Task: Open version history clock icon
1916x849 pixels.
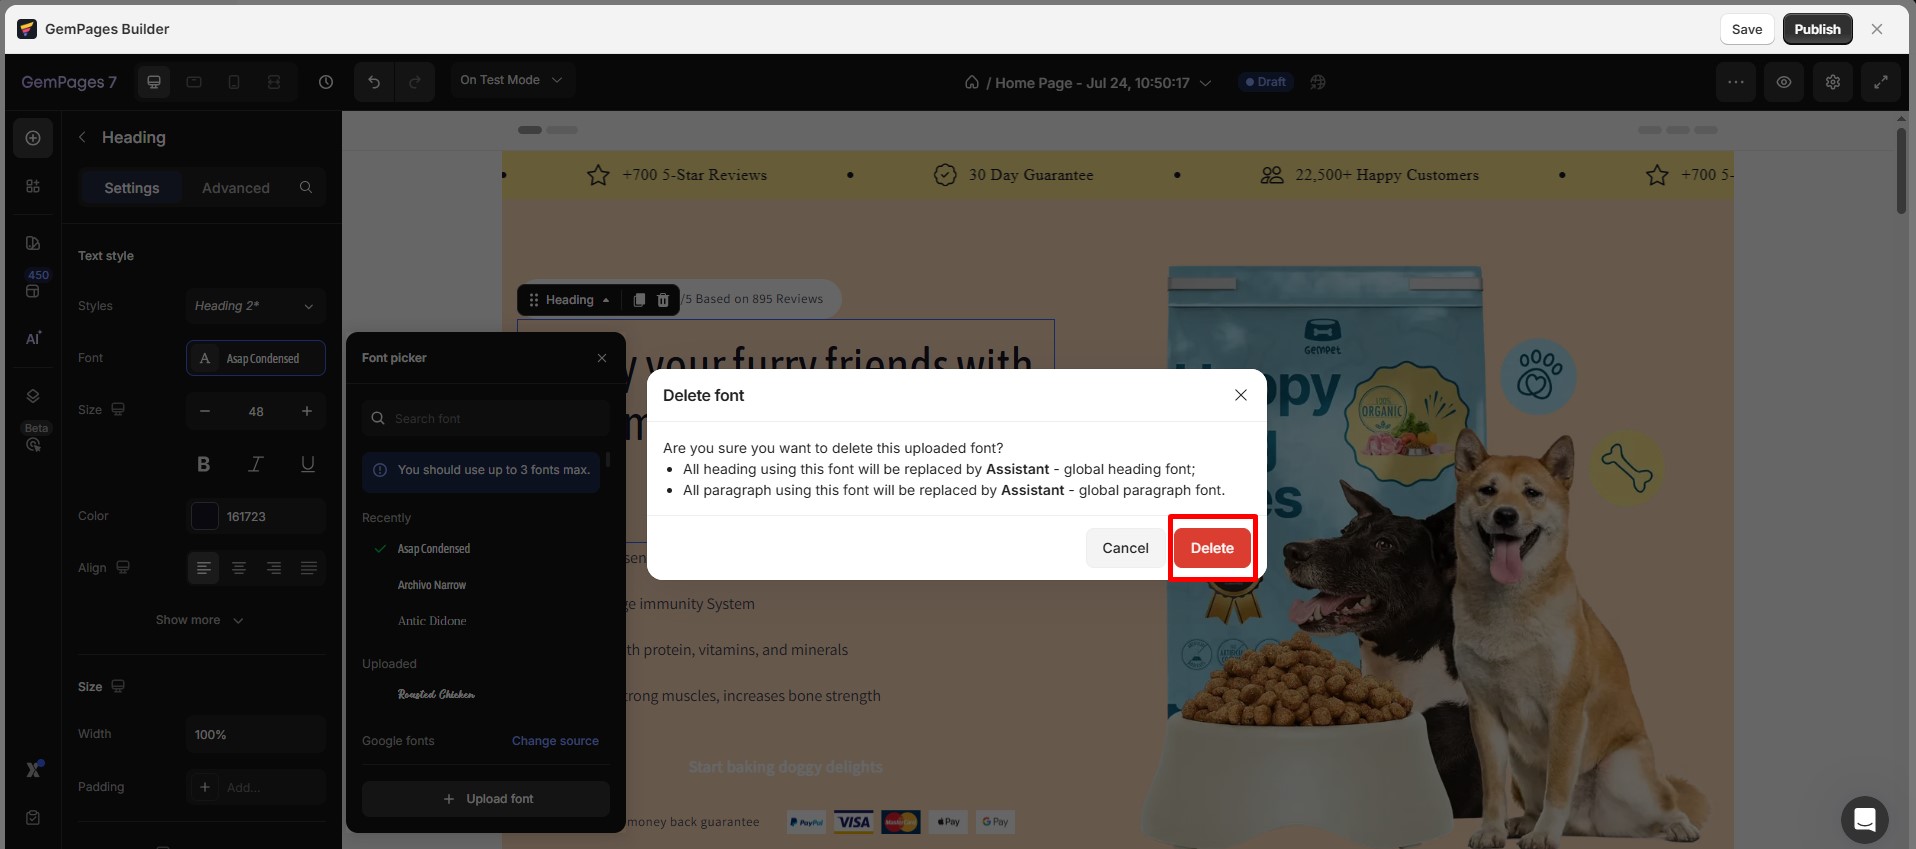Action: [326, 82]
